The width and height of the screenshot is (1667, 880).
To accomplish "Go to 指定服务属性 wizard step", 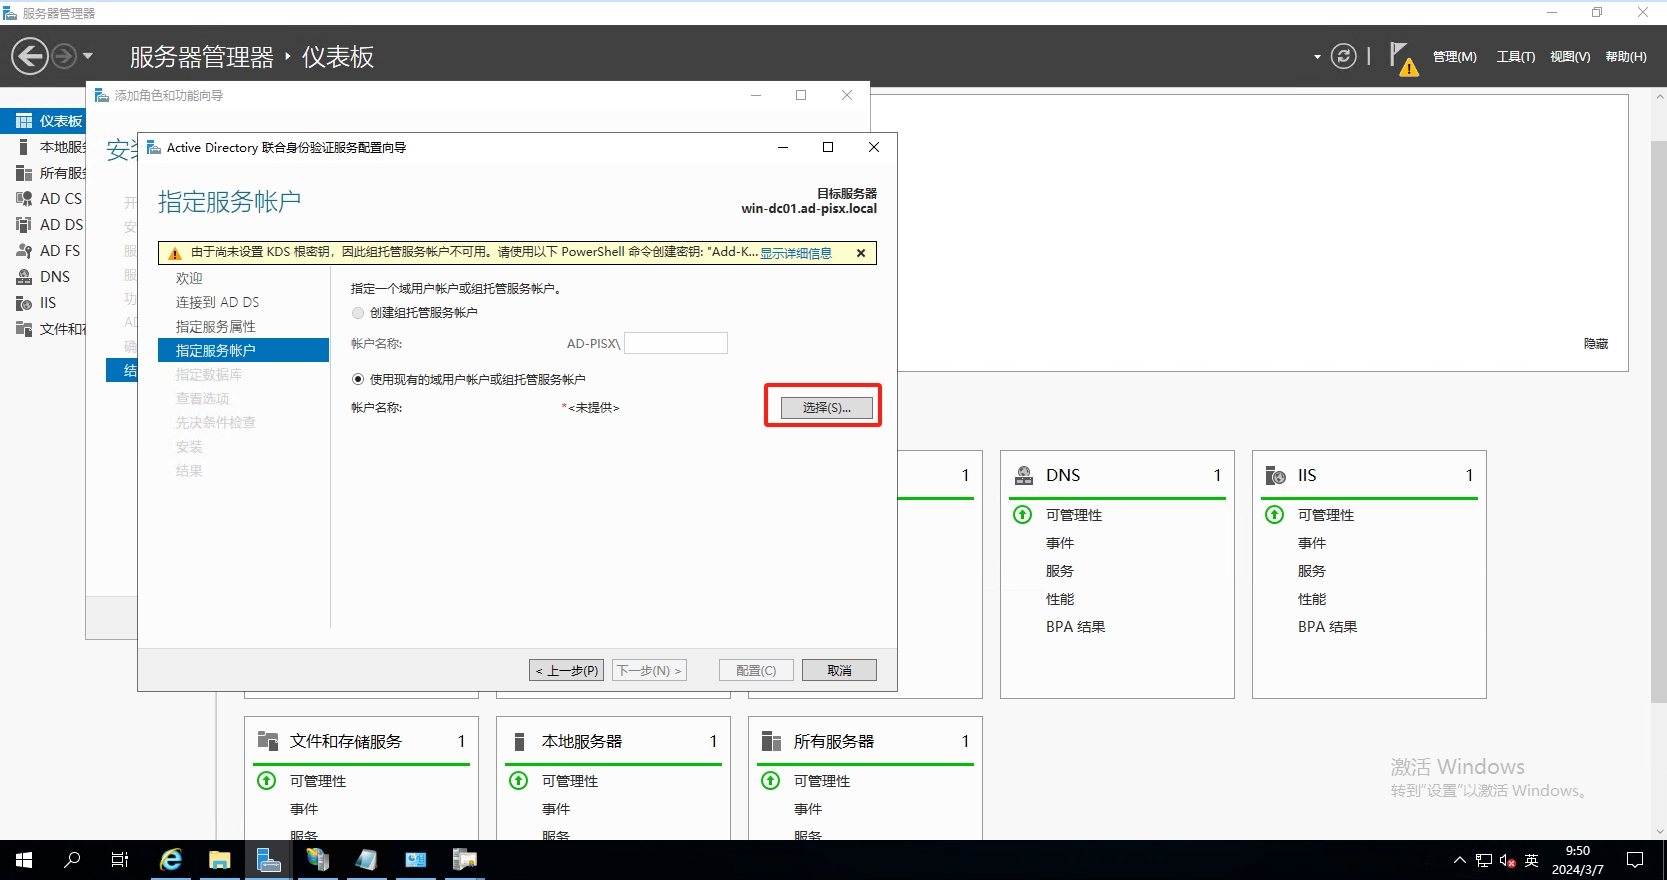I will pyautogui.click(x=216, y=327).
